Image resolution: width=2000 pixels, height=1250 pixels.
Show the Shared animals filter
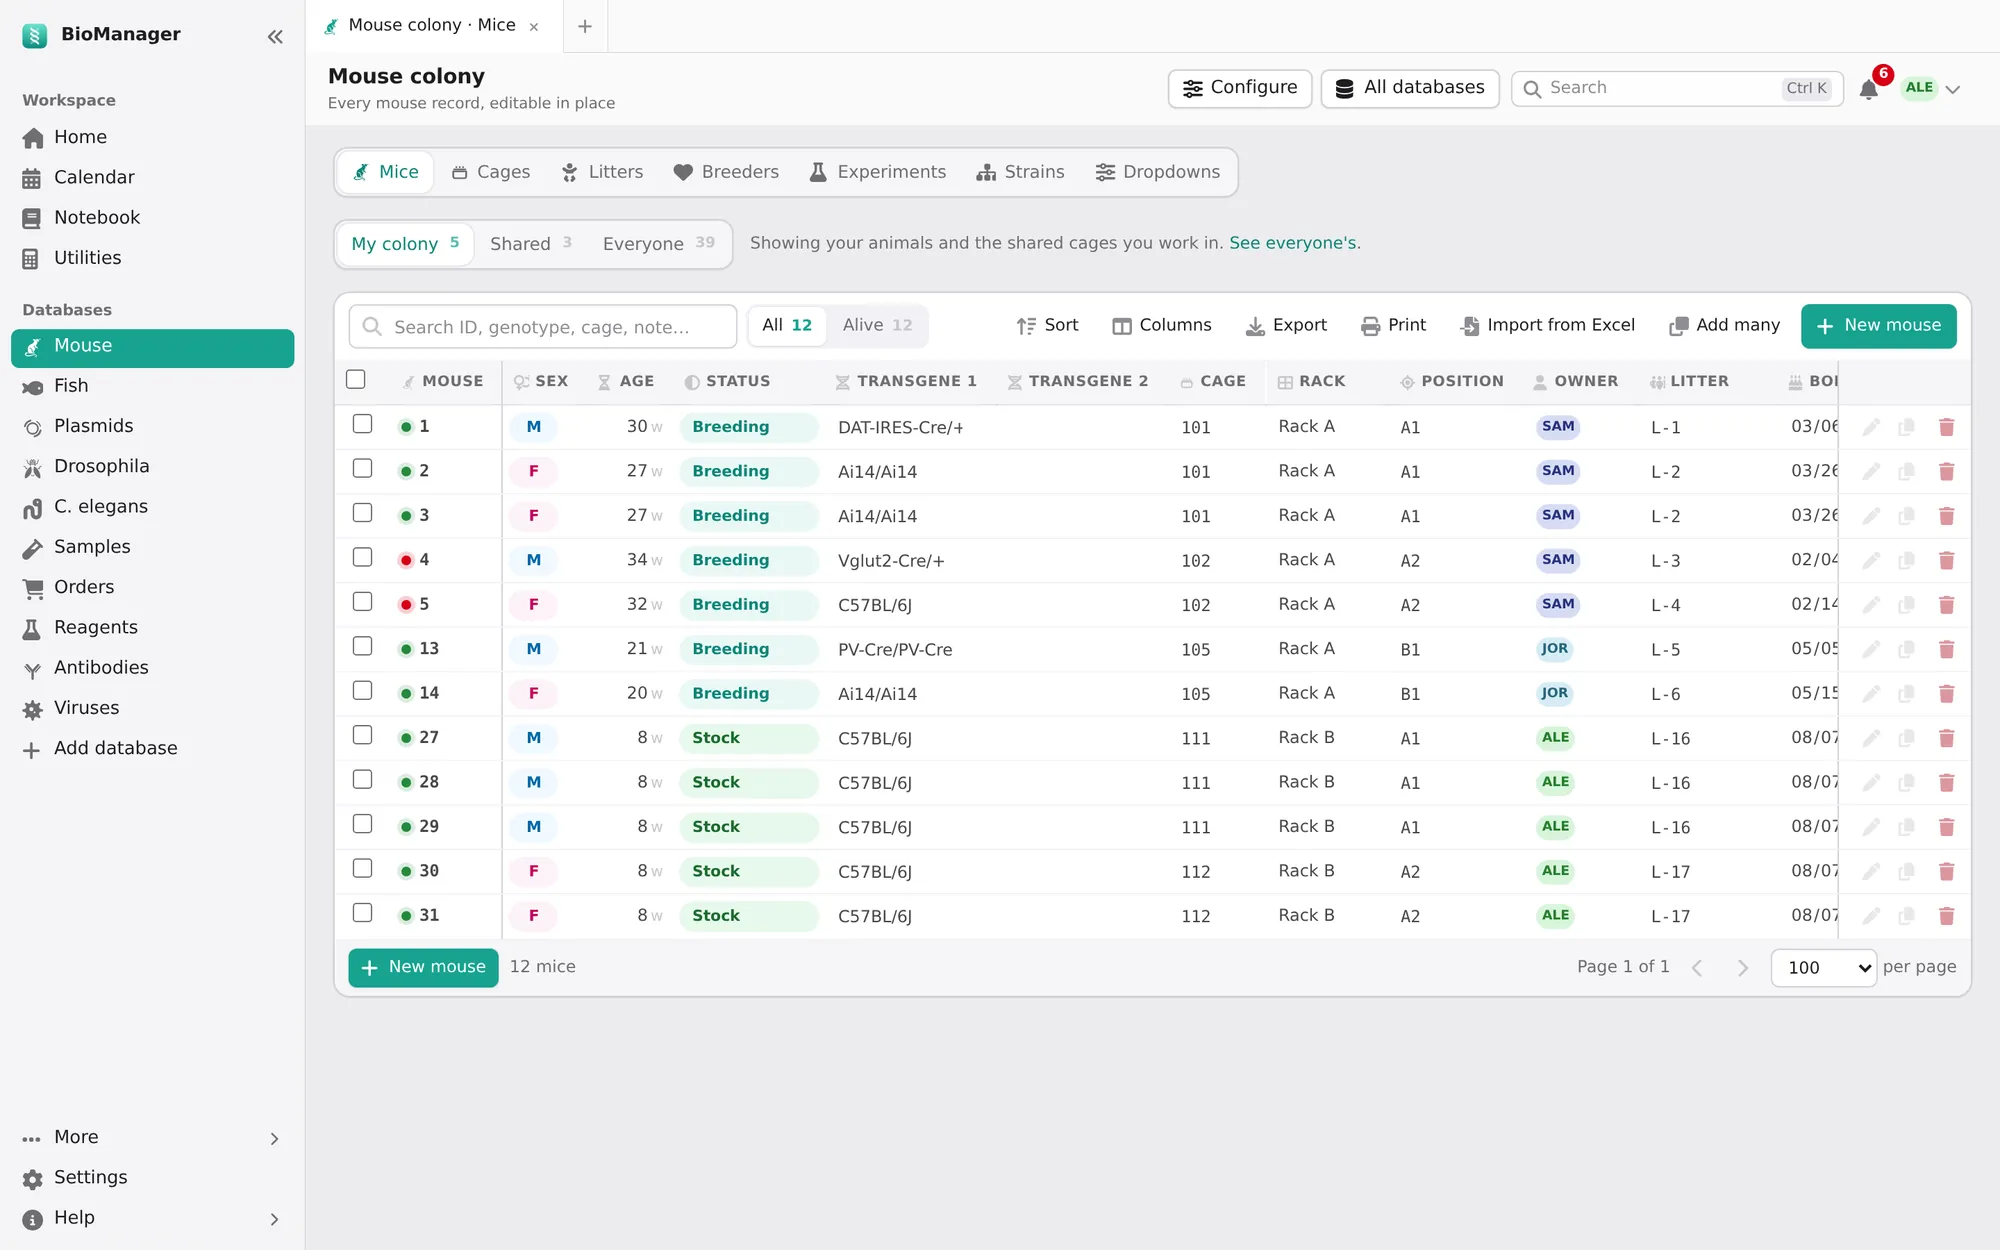(531, 244)
